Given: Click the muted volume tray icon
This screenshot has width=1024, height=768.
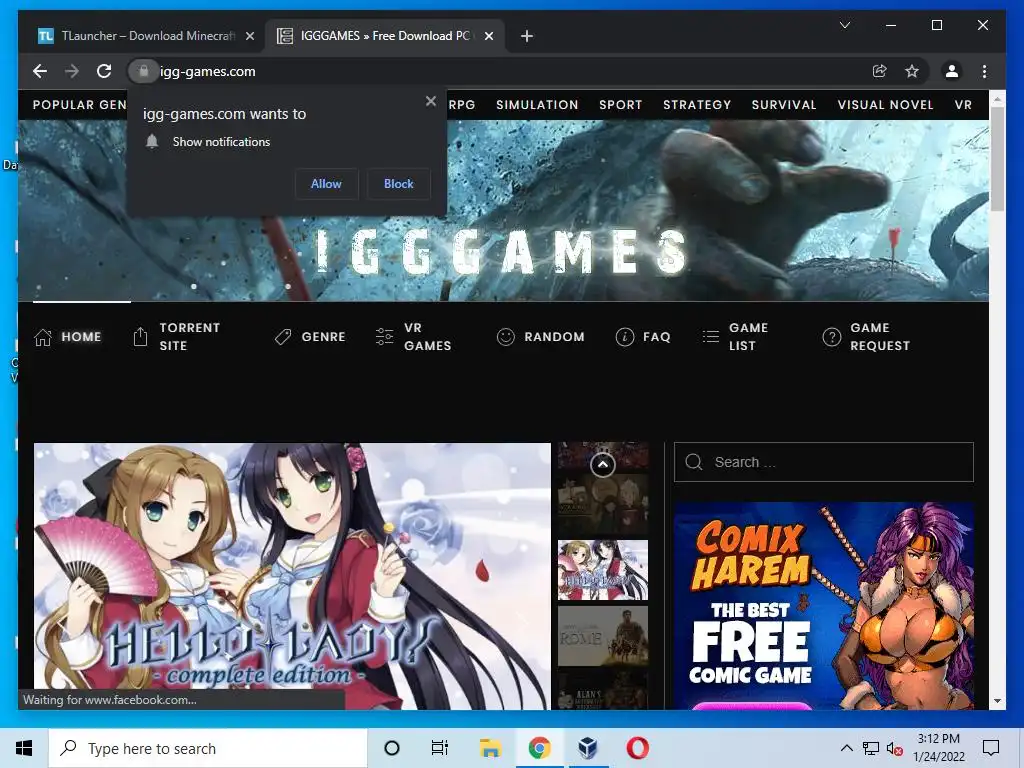Looking at the screenshot, I should [x=895, y=748].
